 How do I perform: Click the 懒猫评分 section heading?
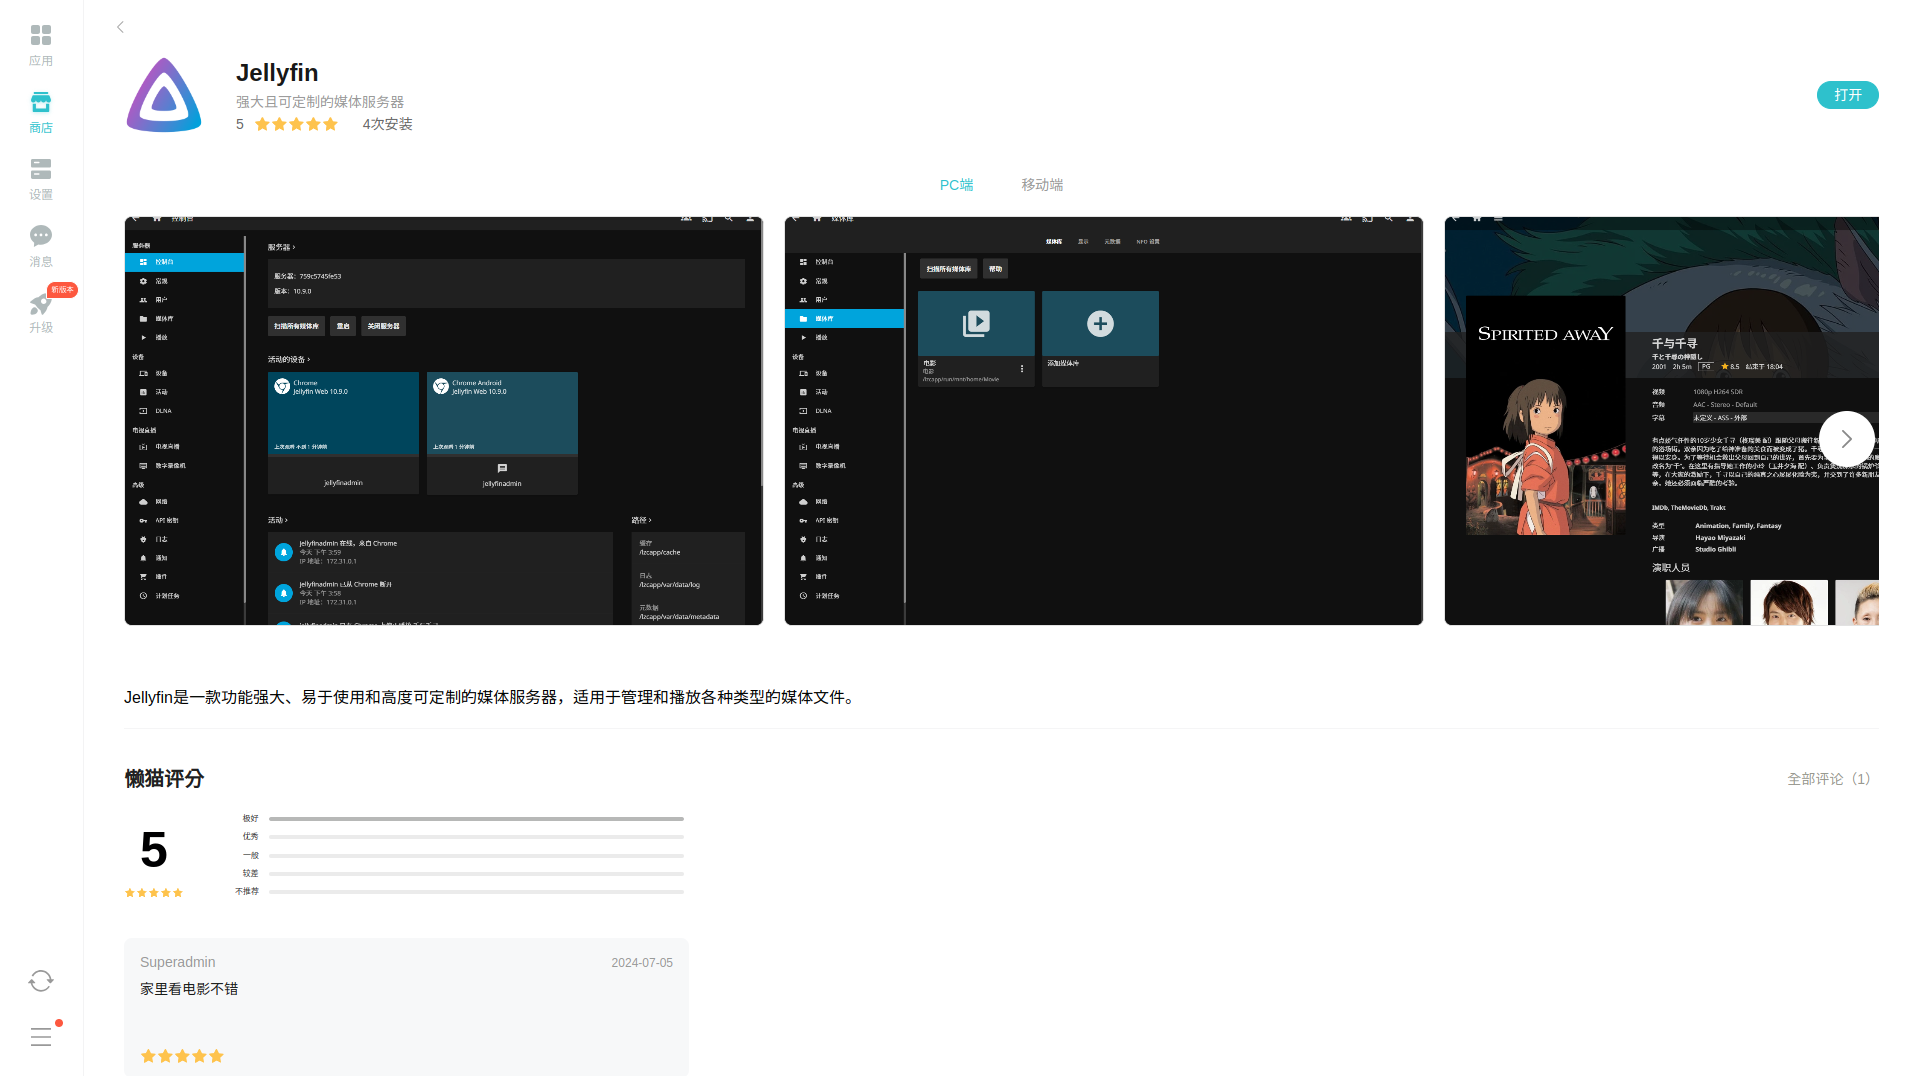point(164,779)
